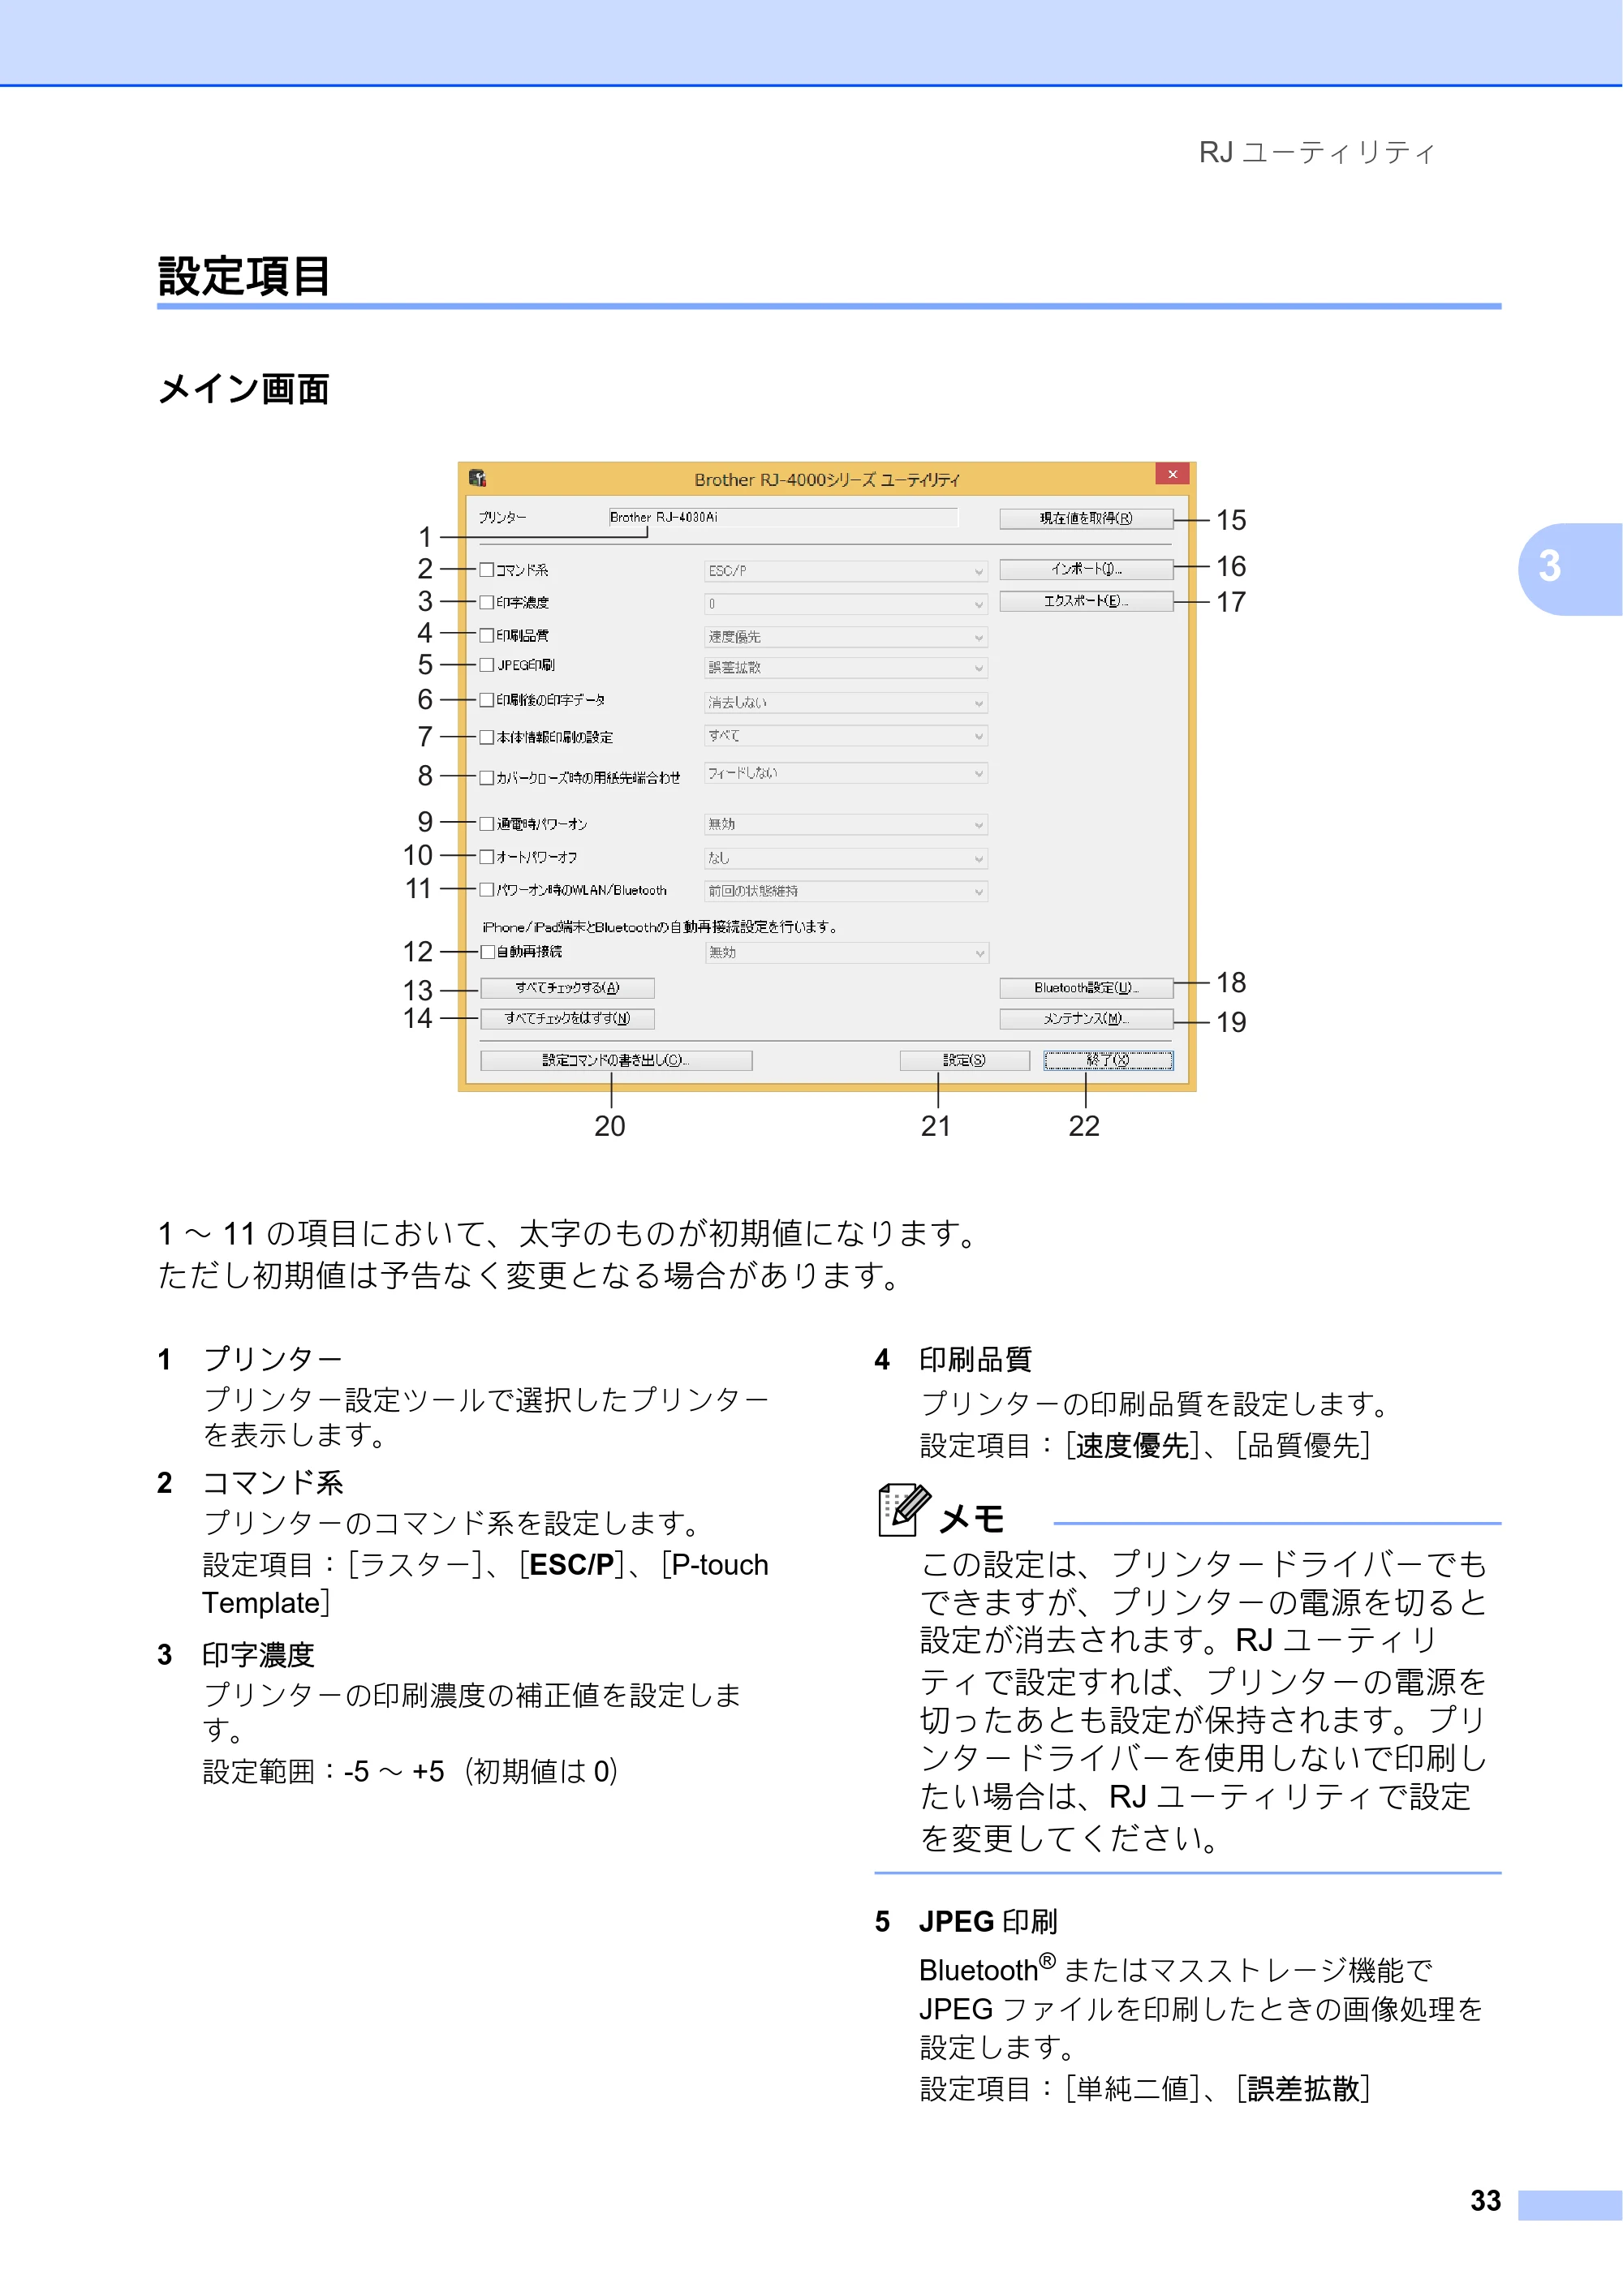The width and height of the screenshot is (1623, 2296).
Task: Open the ESC/P command dropdown
Action: pyautogui.click(x=846, y=571)
